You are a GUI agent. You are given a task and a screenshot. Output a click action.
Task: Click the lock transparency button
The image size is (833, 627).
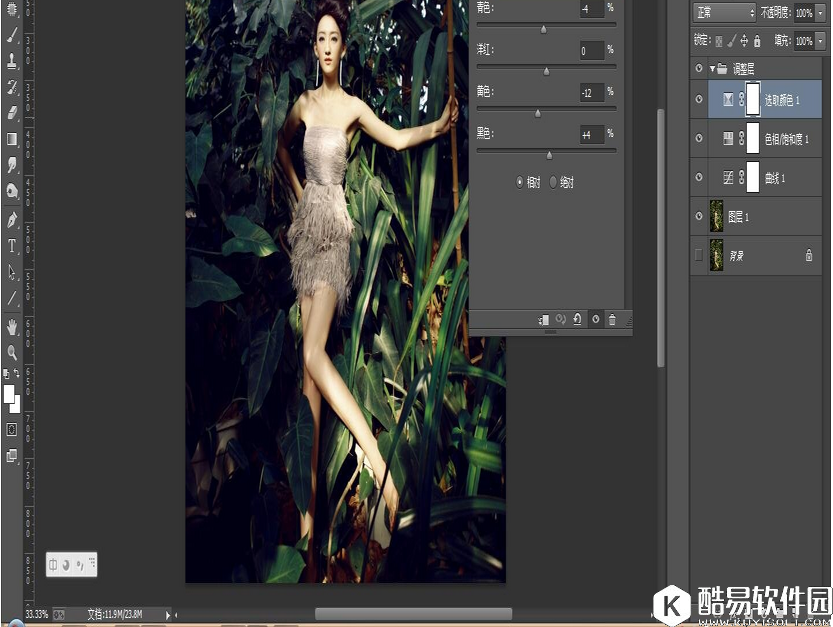click(x=720, y=39)
